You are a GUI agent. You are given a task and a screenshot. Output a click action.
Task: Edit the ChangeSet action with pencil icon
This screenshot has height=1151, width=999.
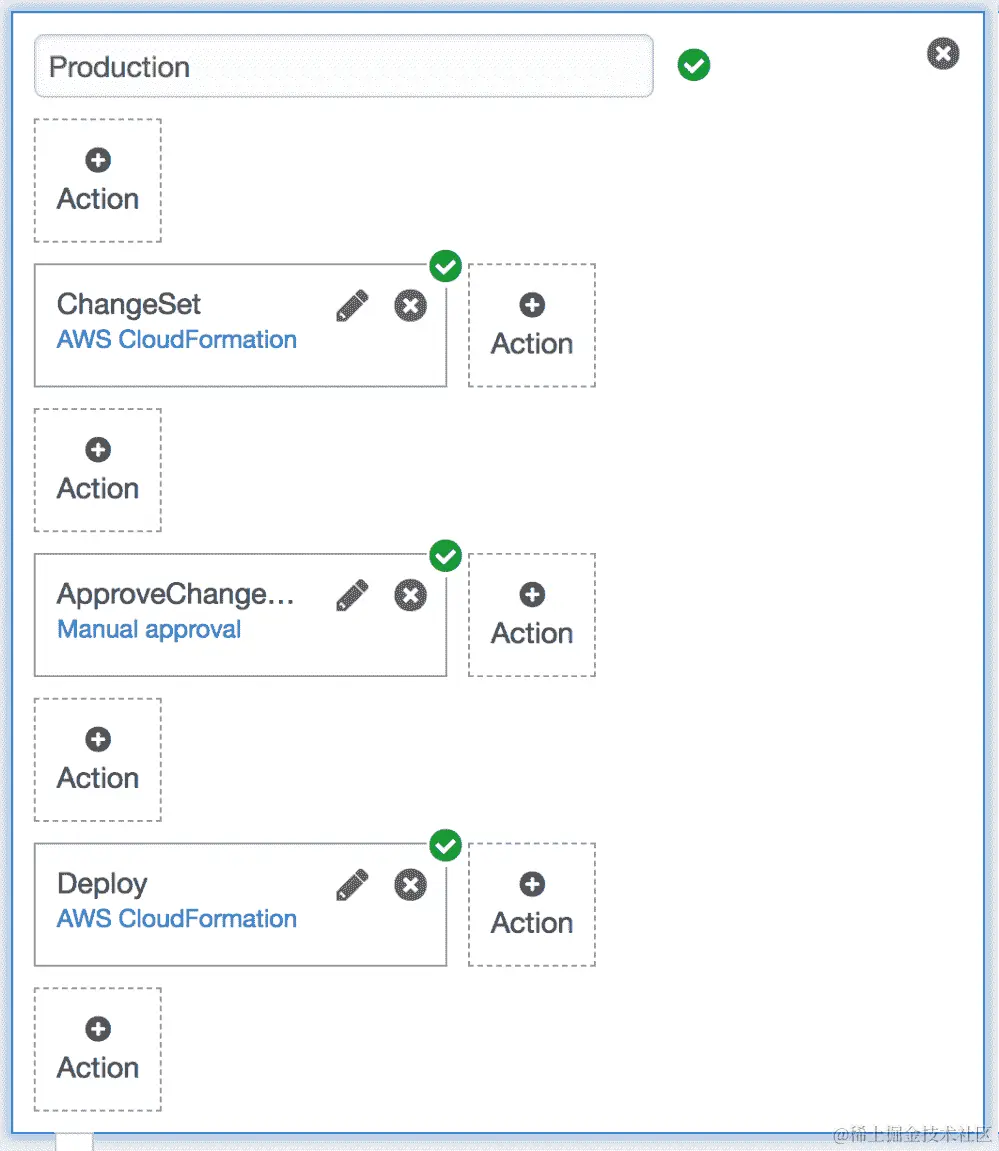coord(352,306)
